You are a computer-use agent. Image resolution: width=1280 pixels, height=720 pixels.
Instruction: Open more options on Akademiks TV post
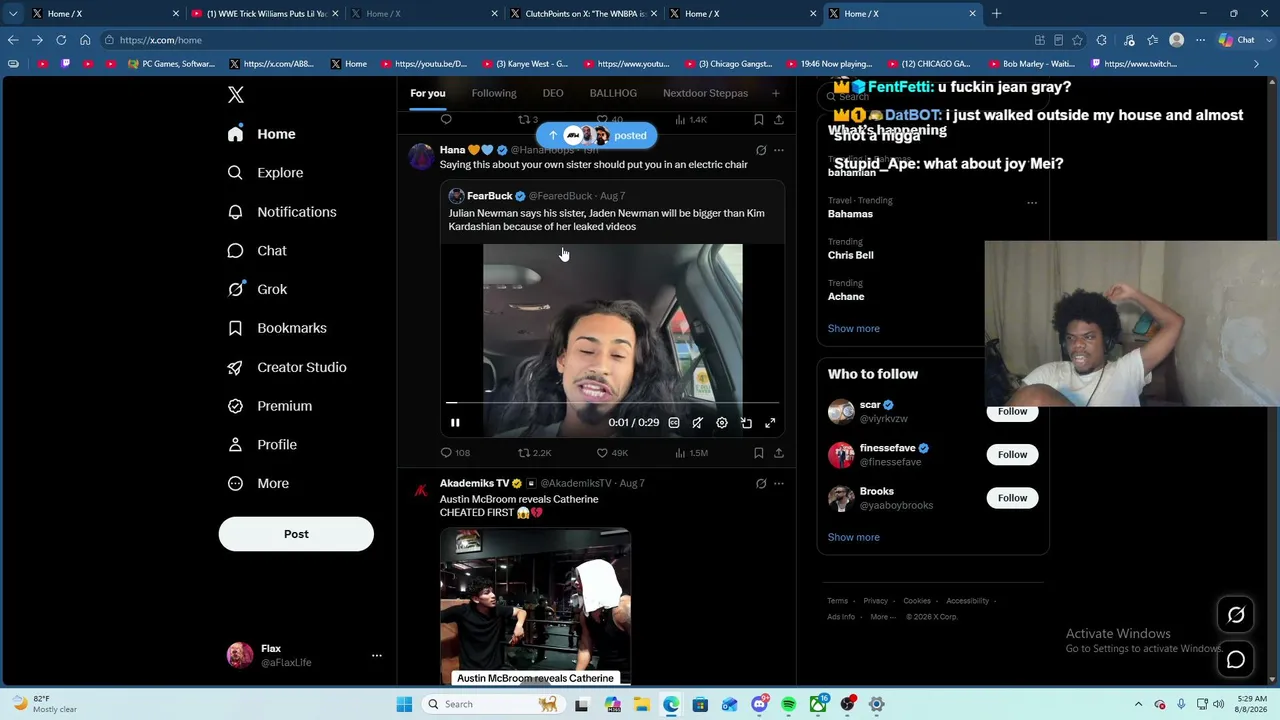click(779, 484)
